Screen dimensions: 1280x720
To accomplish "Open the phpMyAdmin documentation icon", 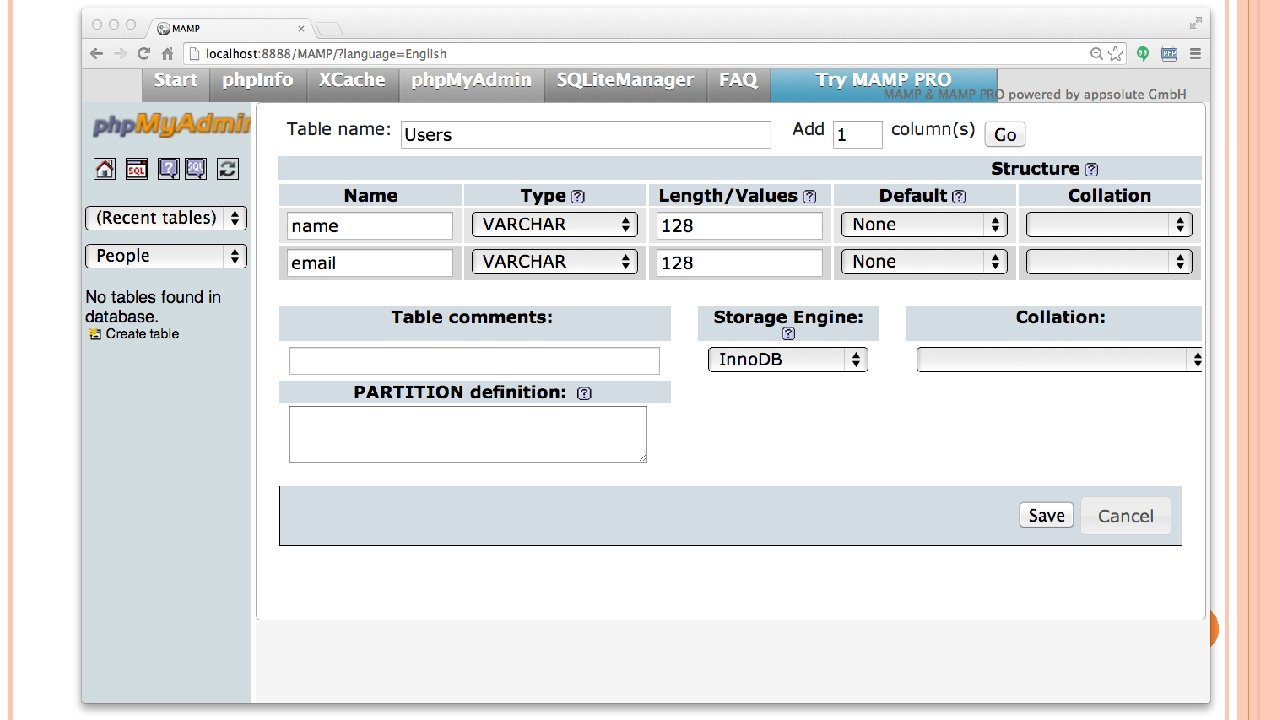I will [168, 169].
